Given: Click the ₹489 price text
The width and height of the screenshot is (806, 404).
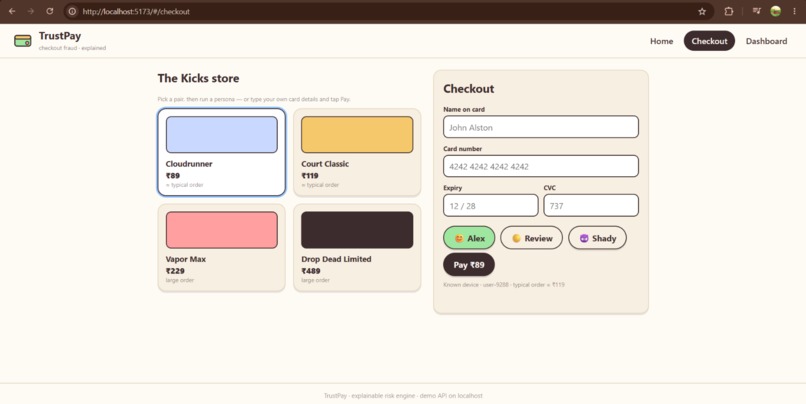Looking at the screenshot, I should click(x=311, y=271).
